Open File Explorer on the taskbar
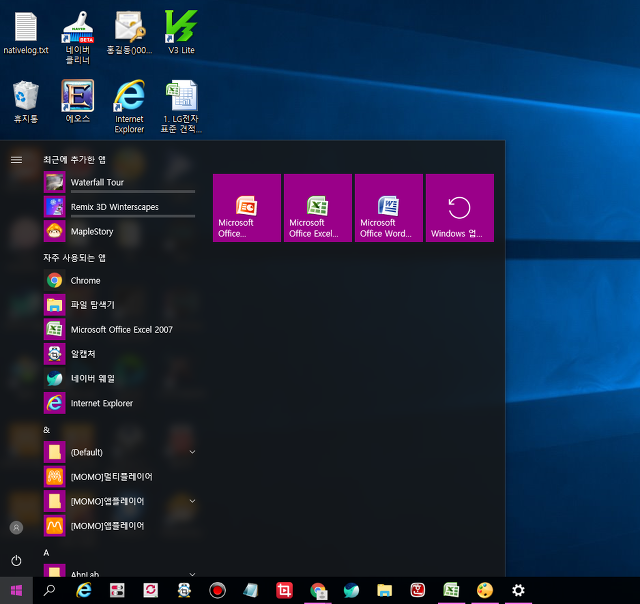640x604 pixels. tap(384, 590)
